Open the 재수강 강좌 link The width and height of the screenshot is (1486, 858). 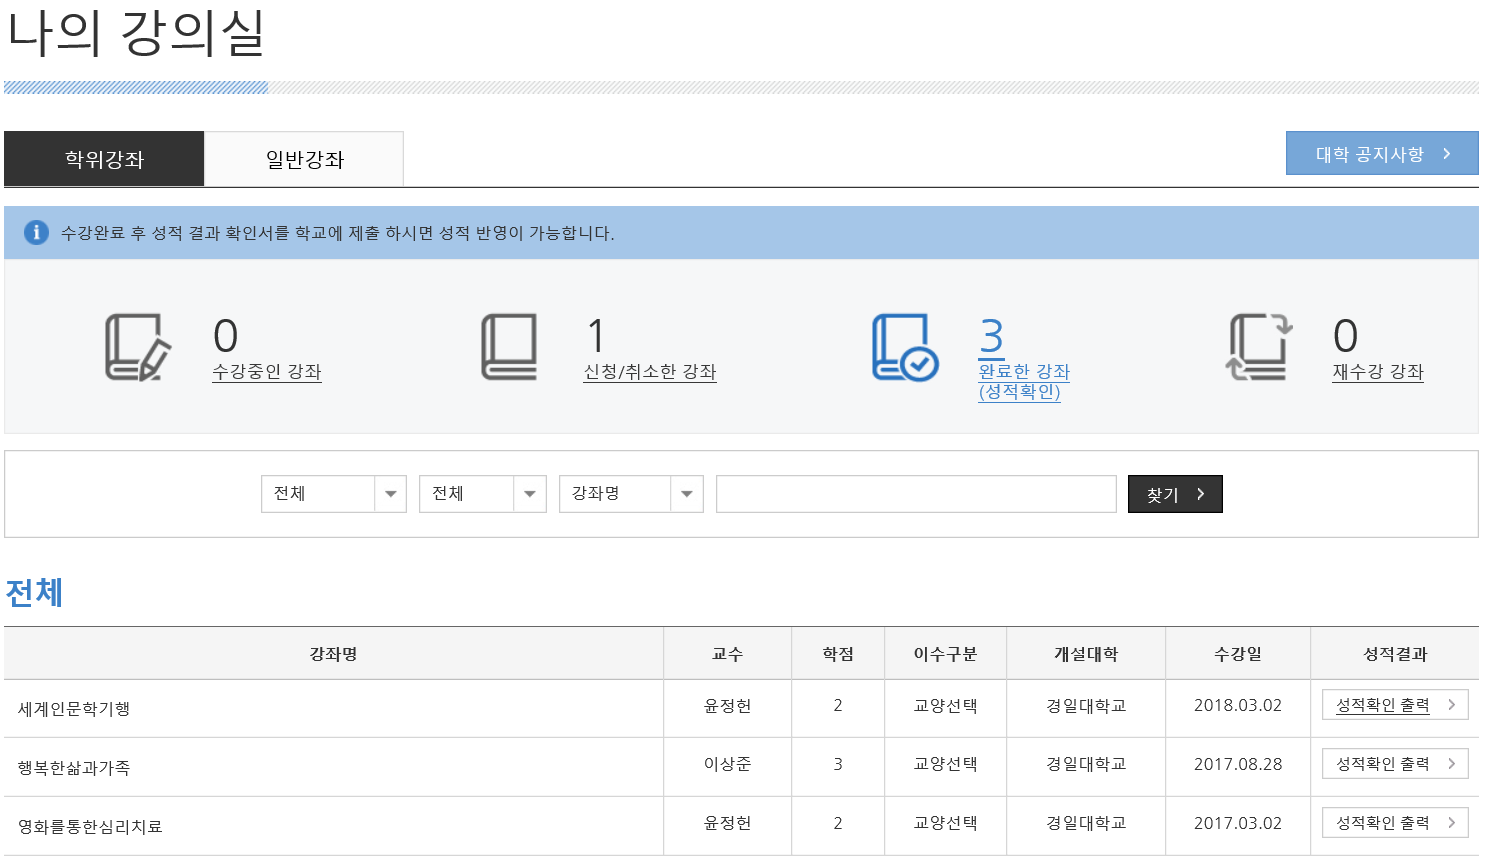coord(1378,372)
